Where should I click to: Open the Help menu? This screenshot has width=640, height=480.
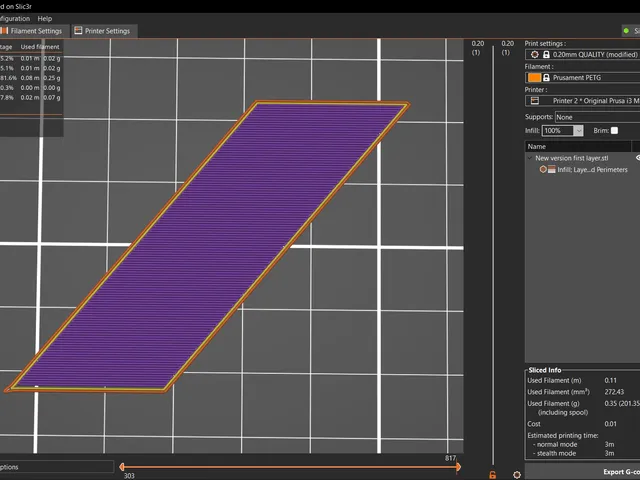pyautogui.click(x=44, y=18)
